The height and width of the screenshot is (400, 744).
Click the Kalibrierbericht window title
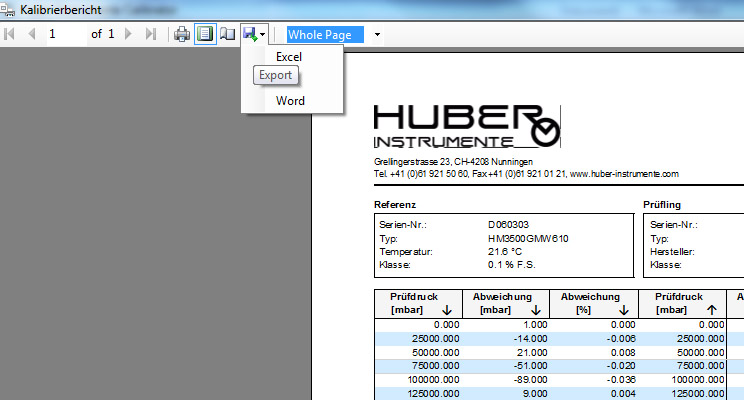61,9
